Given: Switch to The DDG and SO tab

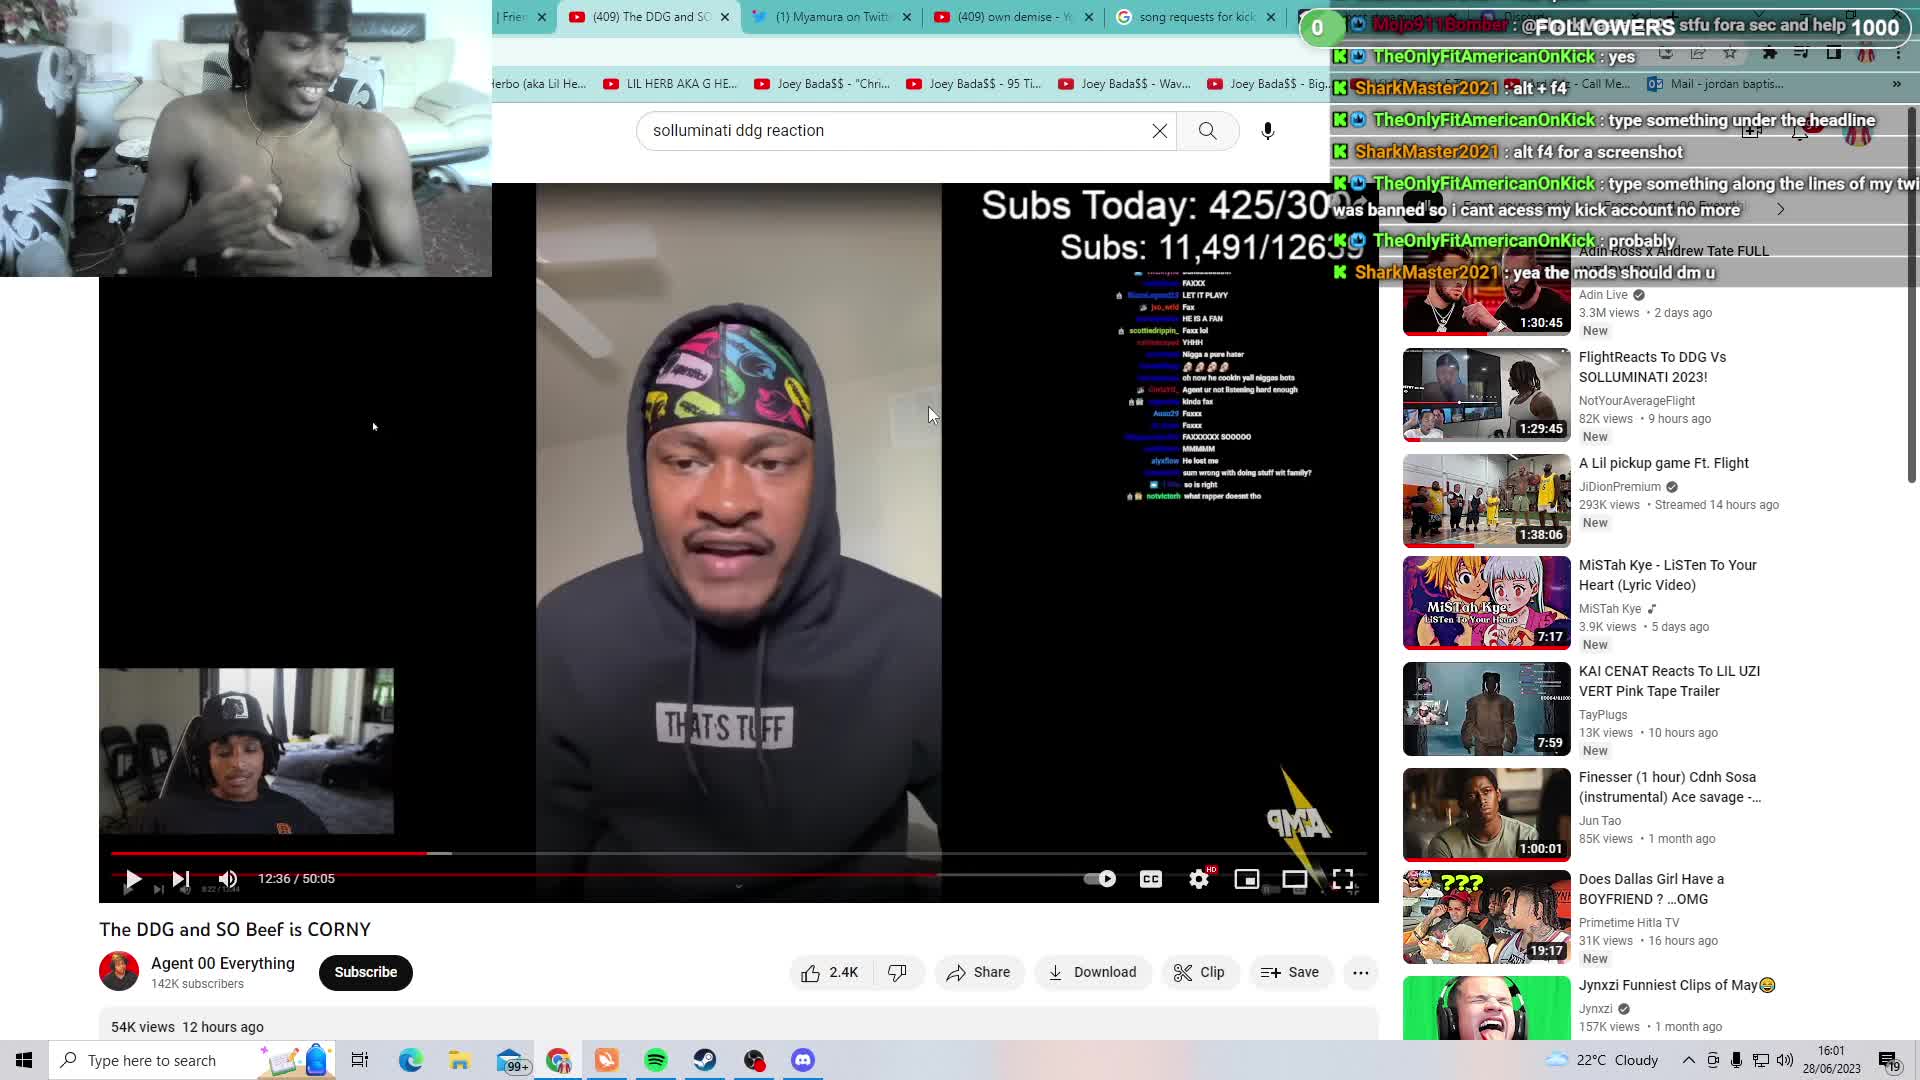Looking at the screenshot, I should (650, 17).
